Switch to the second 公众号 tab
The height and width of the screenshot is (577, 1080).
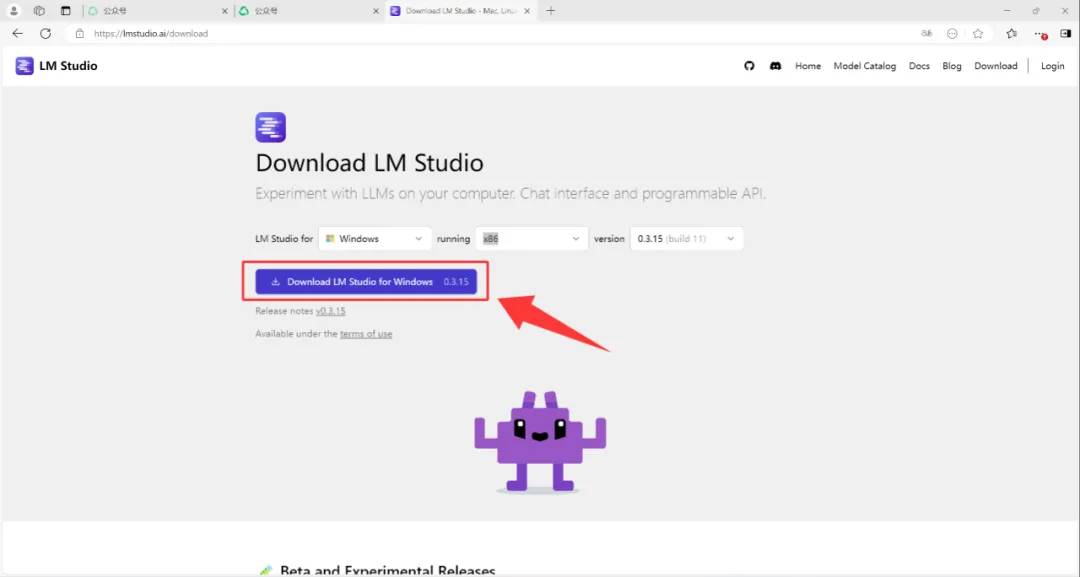(309, 11)
